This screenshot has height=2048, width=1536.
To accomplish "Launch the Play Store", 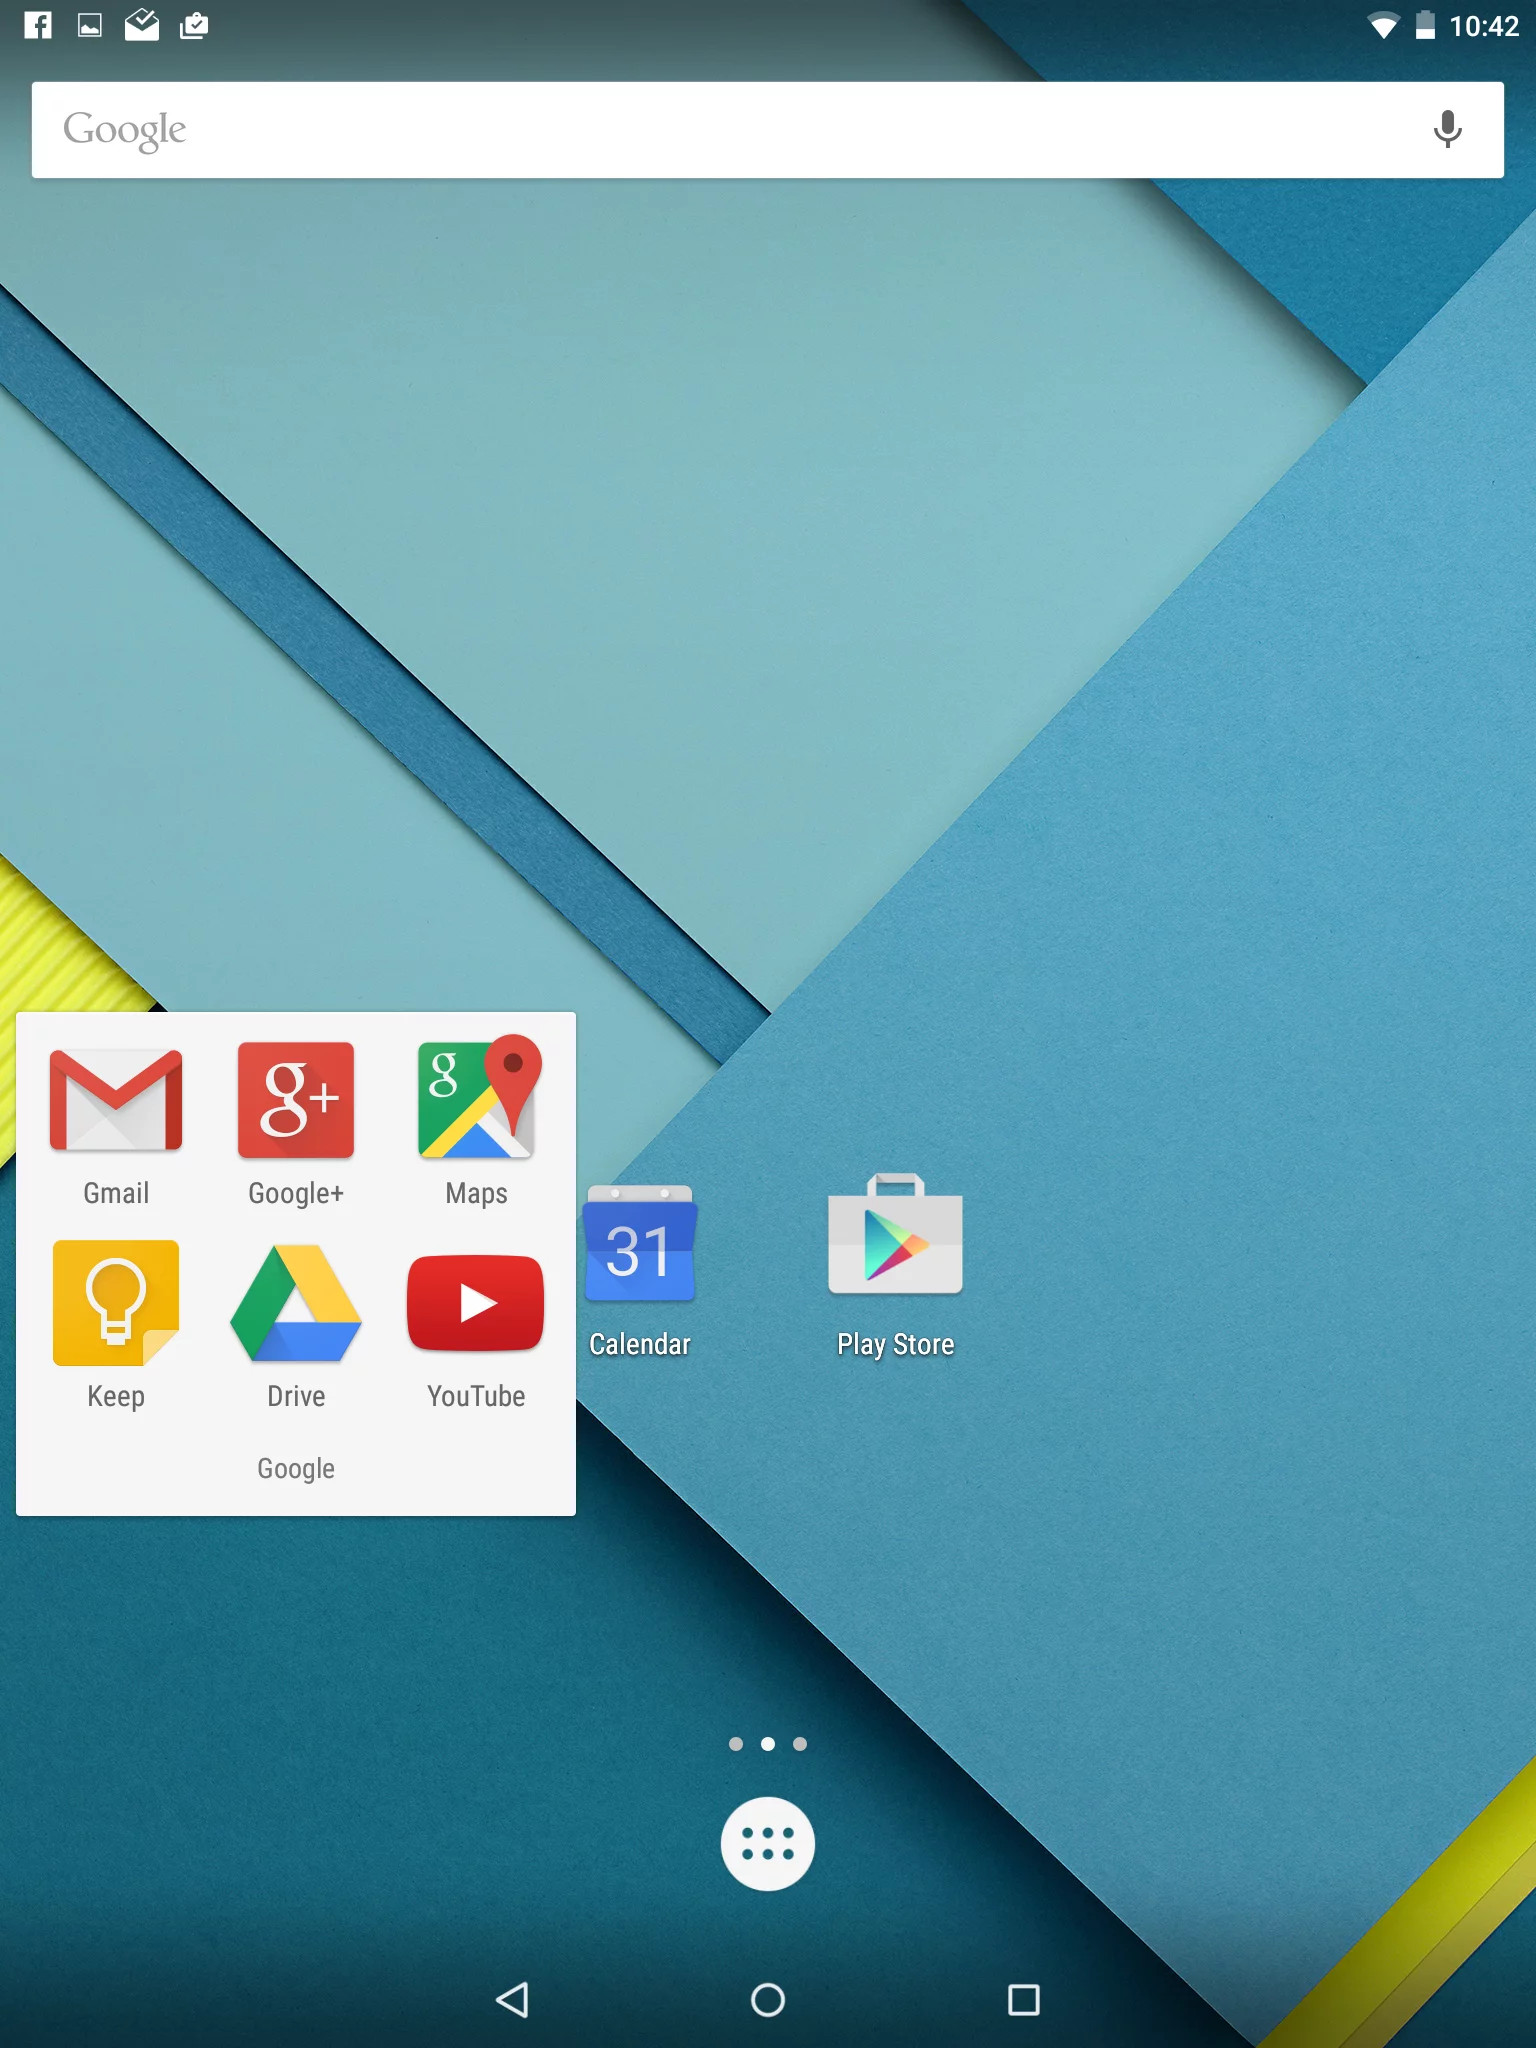I will coord(895,1236).
